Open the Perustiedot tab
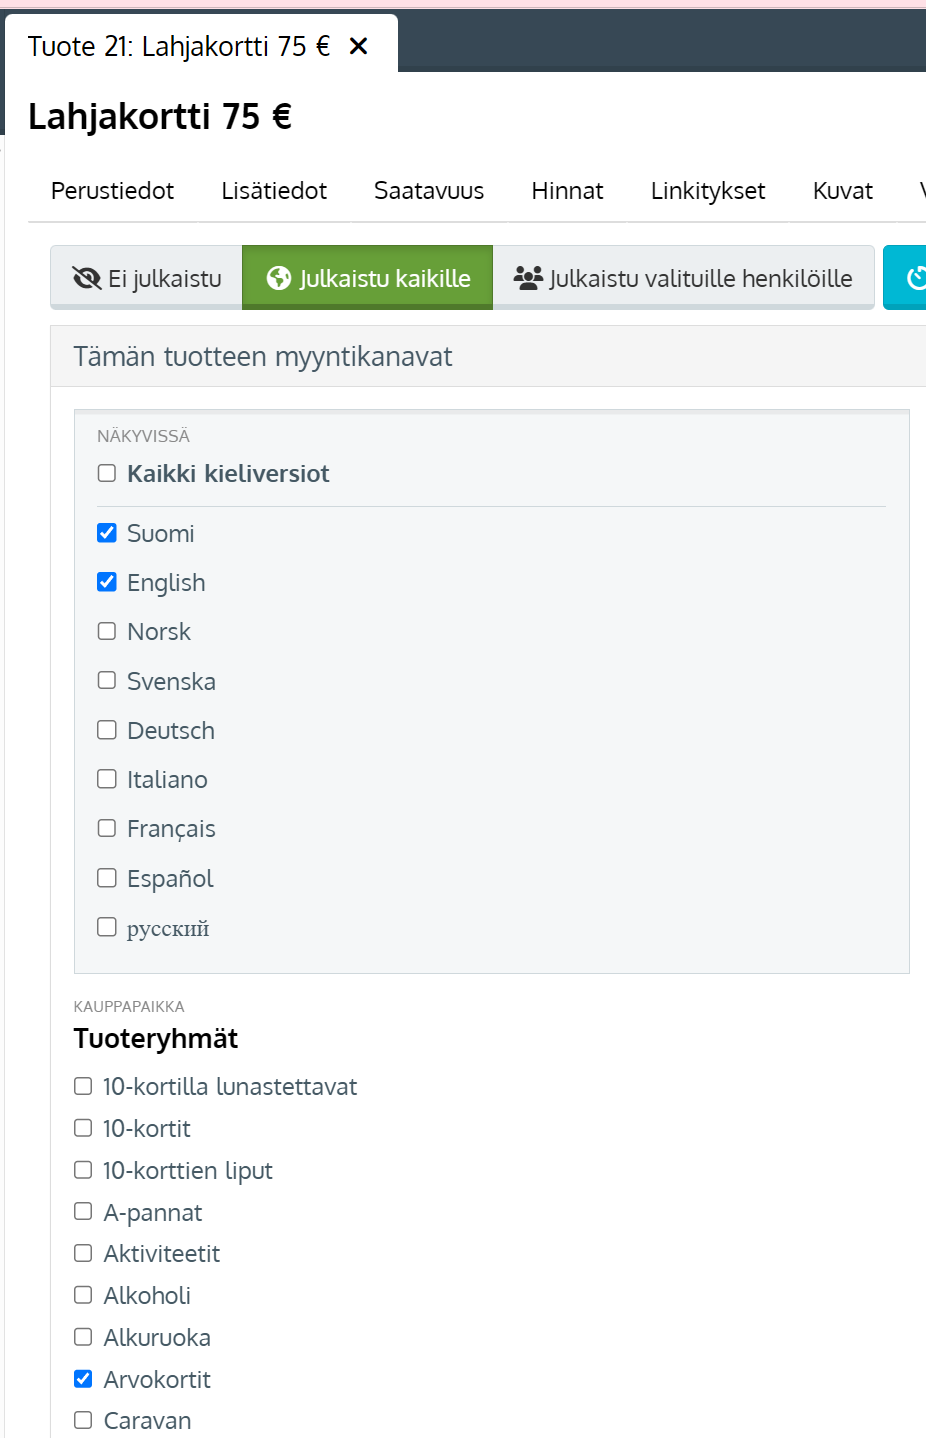The image size is (926, 1438). click(112, 191)
